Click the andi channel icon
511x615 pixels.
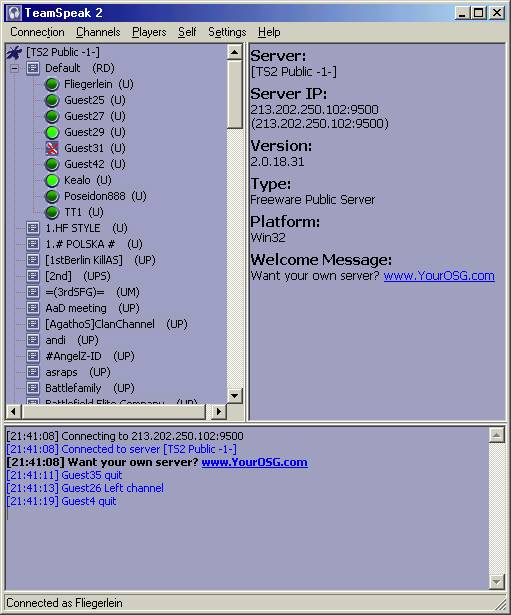(33, 340)
